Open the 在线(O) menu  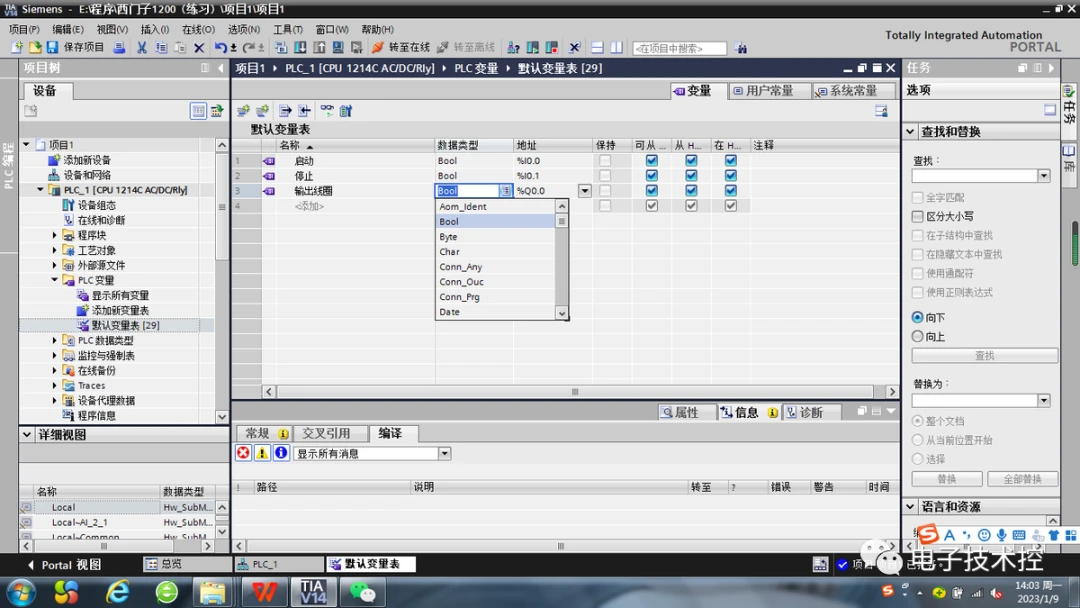[x=198, y=29]
